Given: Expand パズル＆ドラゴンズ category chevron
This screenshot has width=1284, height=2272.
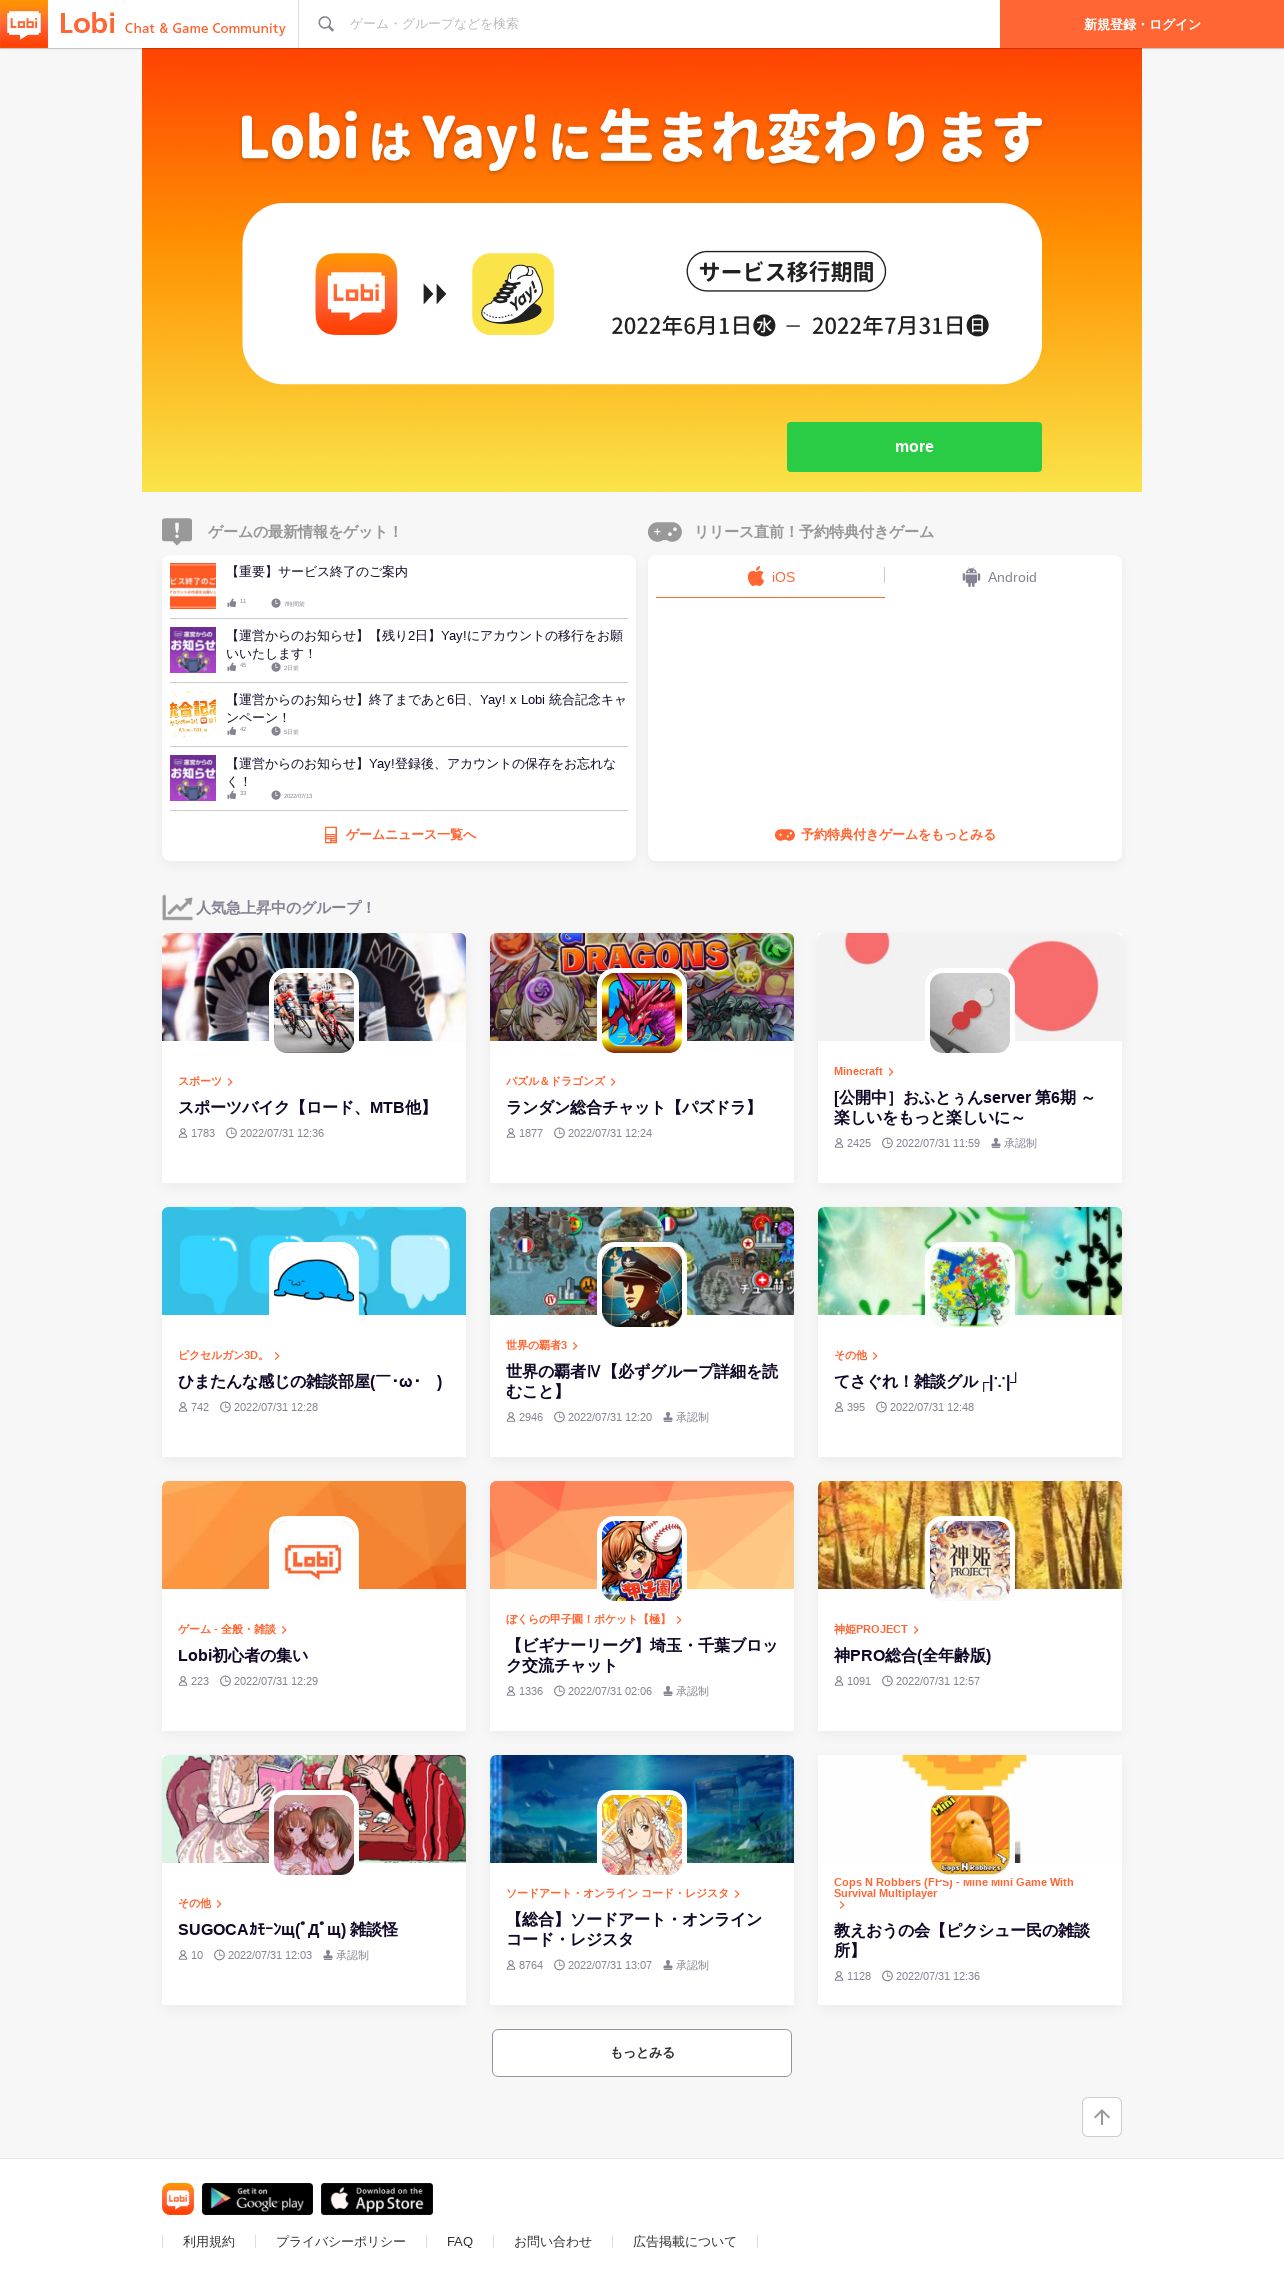Looking at the screenshot, I should (613, 1082).
